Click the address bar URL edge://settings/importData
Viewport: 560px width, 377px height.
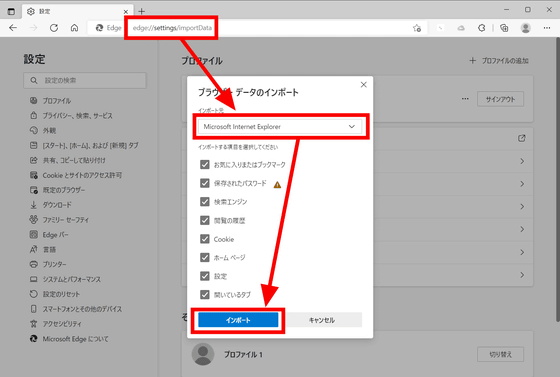click(172, 28)
